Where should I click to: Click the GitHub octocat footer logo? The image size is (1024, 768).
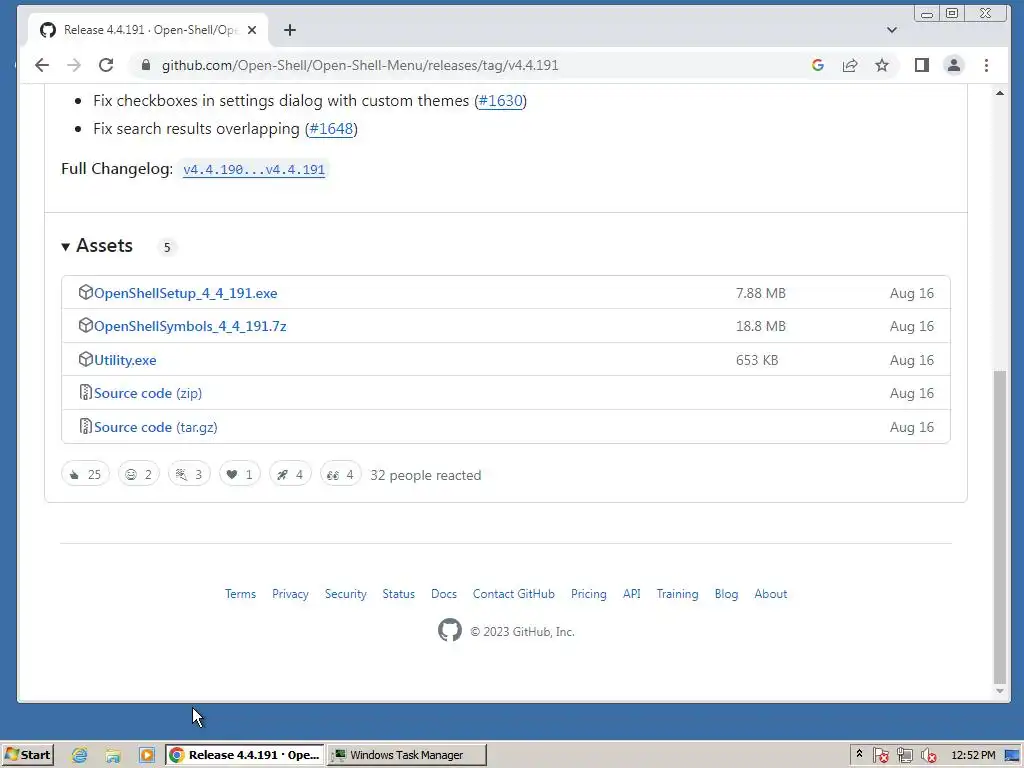[x=449, y=630]
